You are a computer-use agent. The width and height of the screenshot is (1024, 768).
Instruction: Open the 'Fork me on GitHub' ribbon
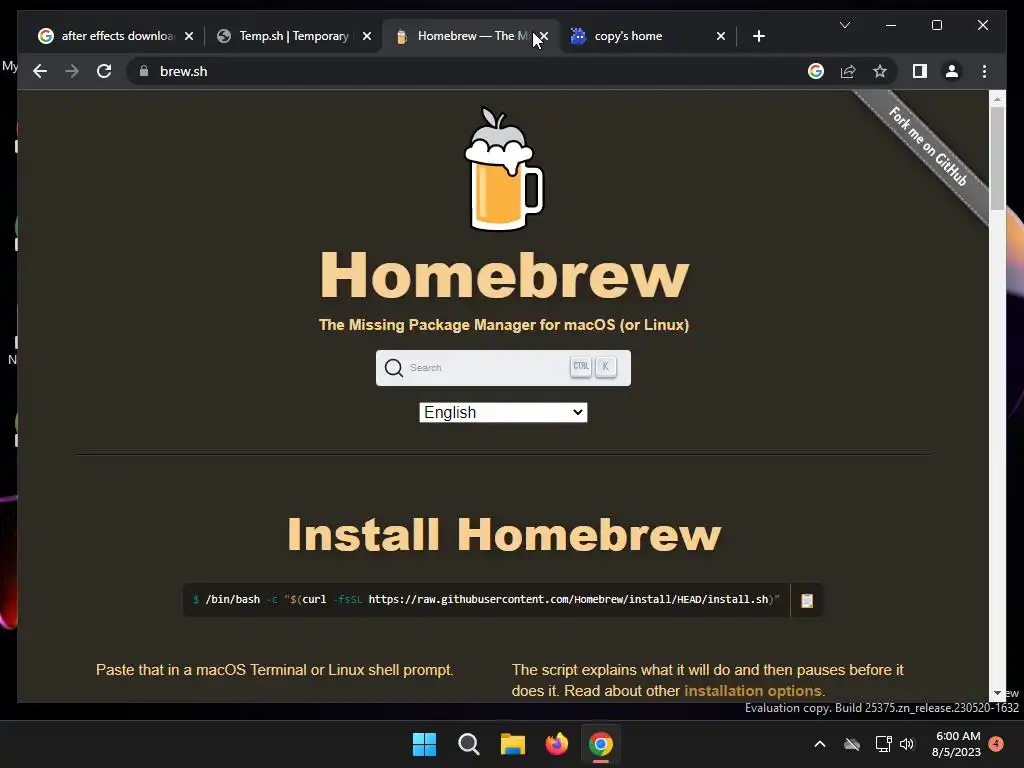927,147
